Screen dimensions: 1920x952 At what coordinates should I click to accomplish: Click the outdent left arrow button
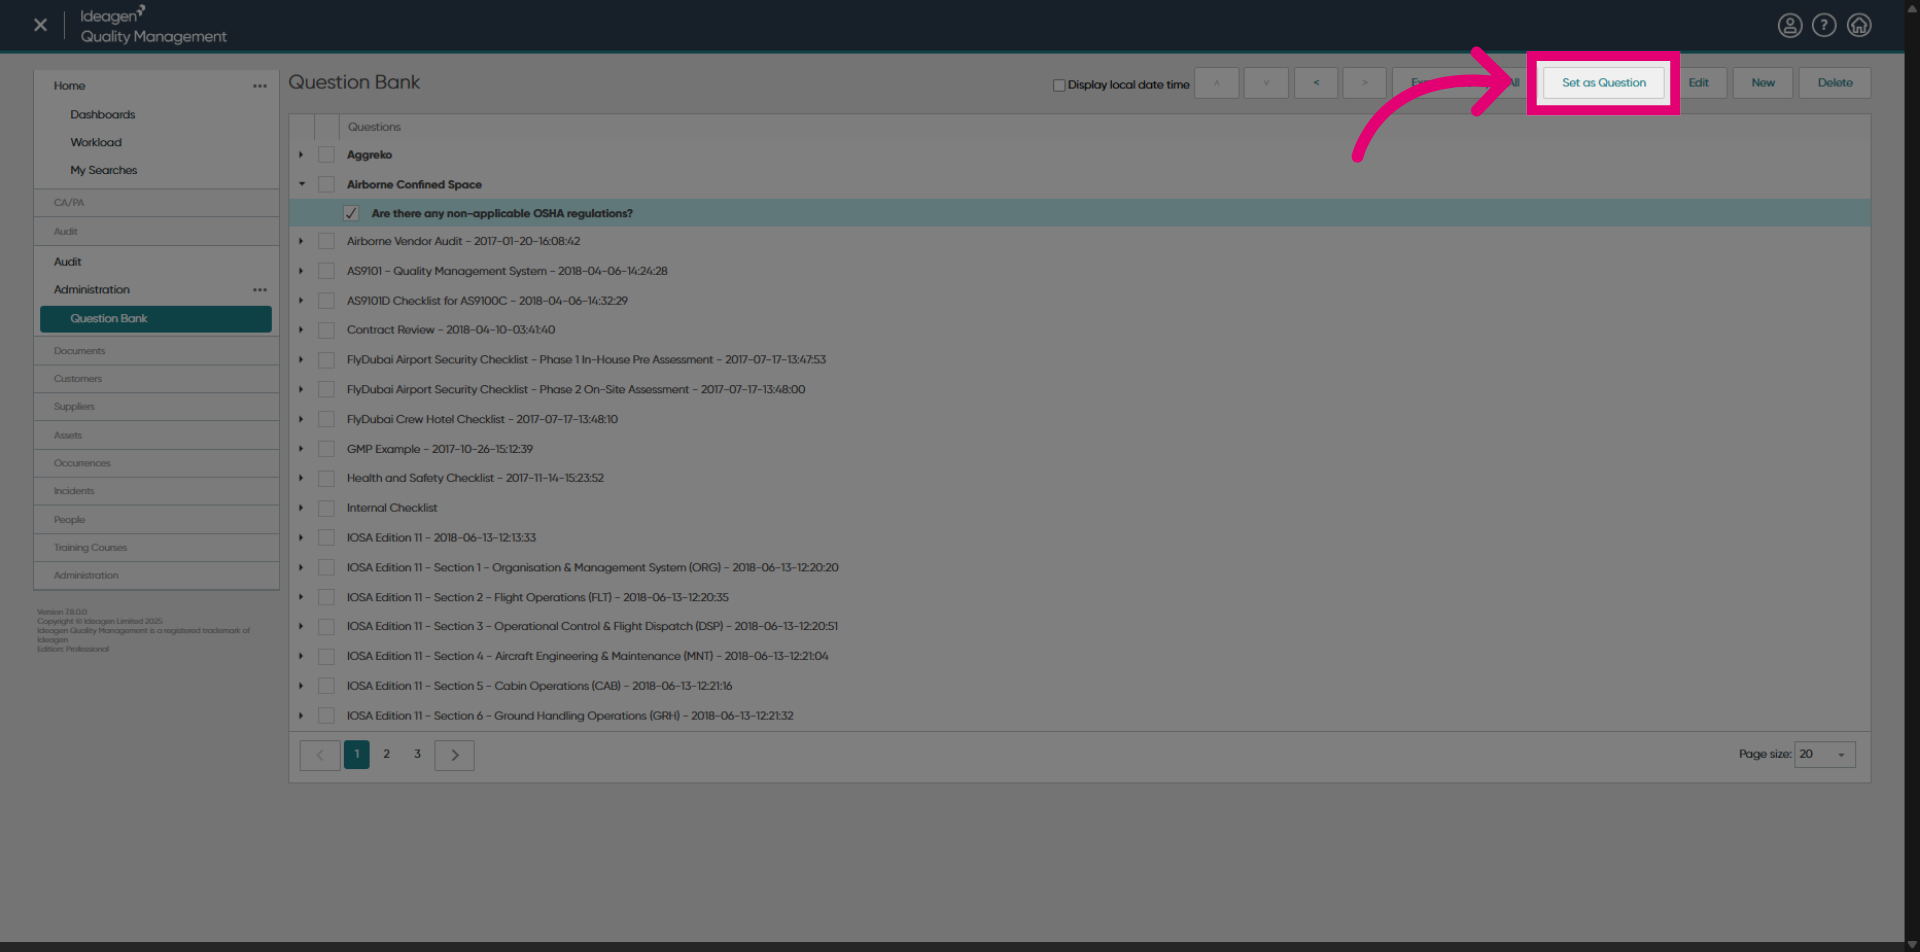tap(1315, 83)
